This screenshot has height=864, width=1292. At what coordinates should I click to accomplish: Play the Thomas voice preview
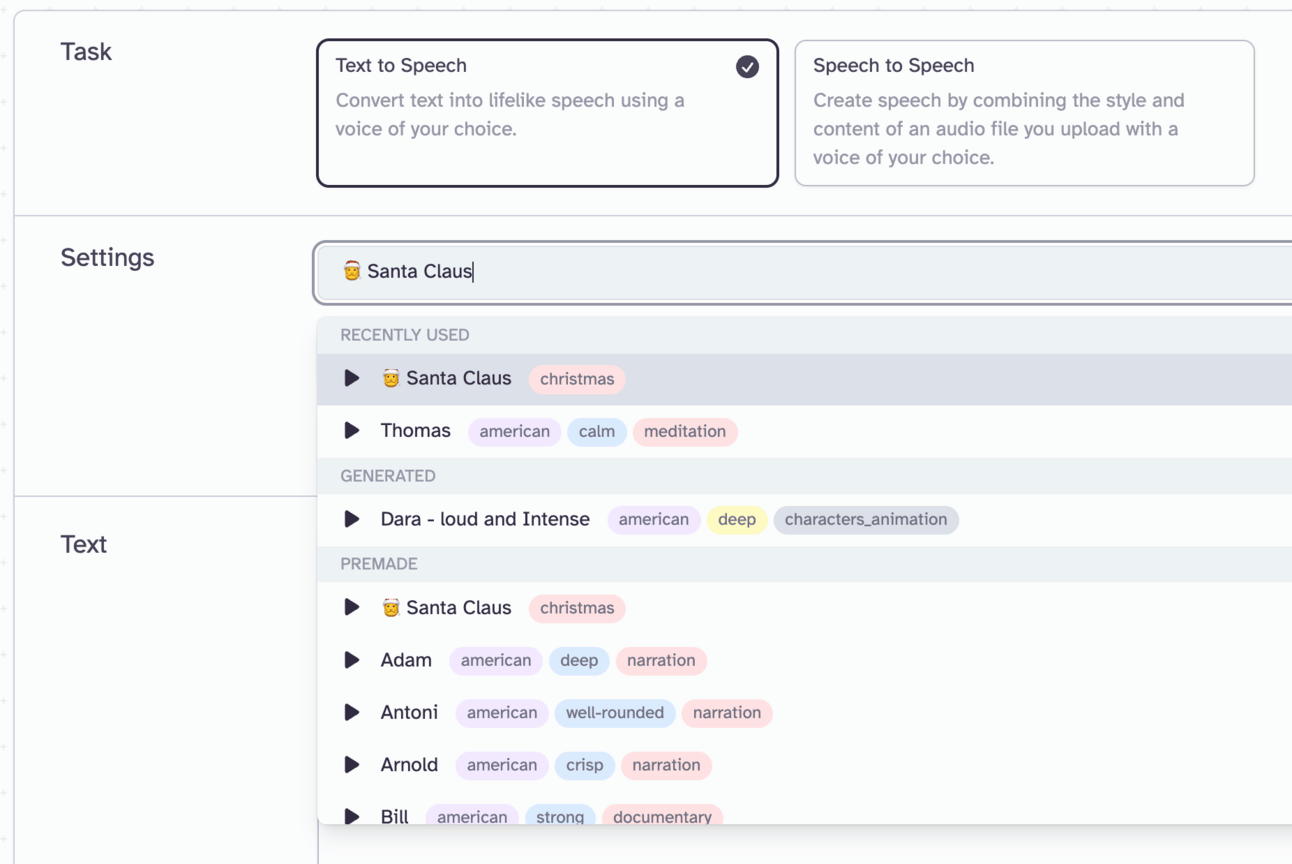[352, 431]
